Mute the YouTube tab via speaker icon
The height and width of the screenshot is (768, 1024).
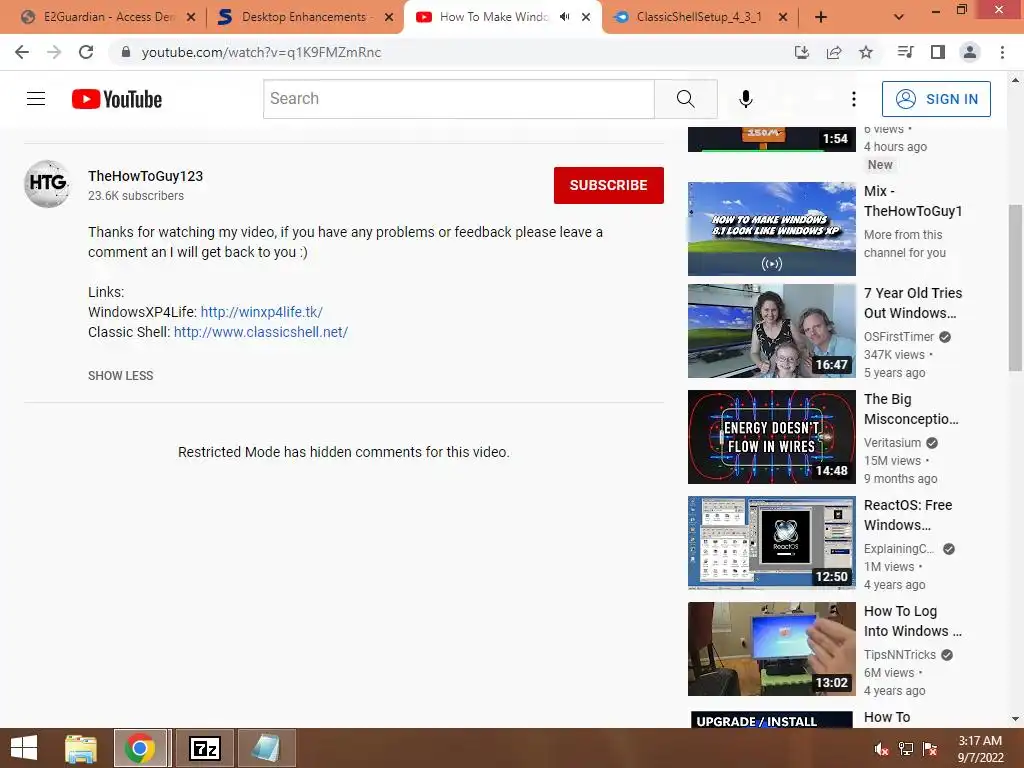(x=565, y=17)
